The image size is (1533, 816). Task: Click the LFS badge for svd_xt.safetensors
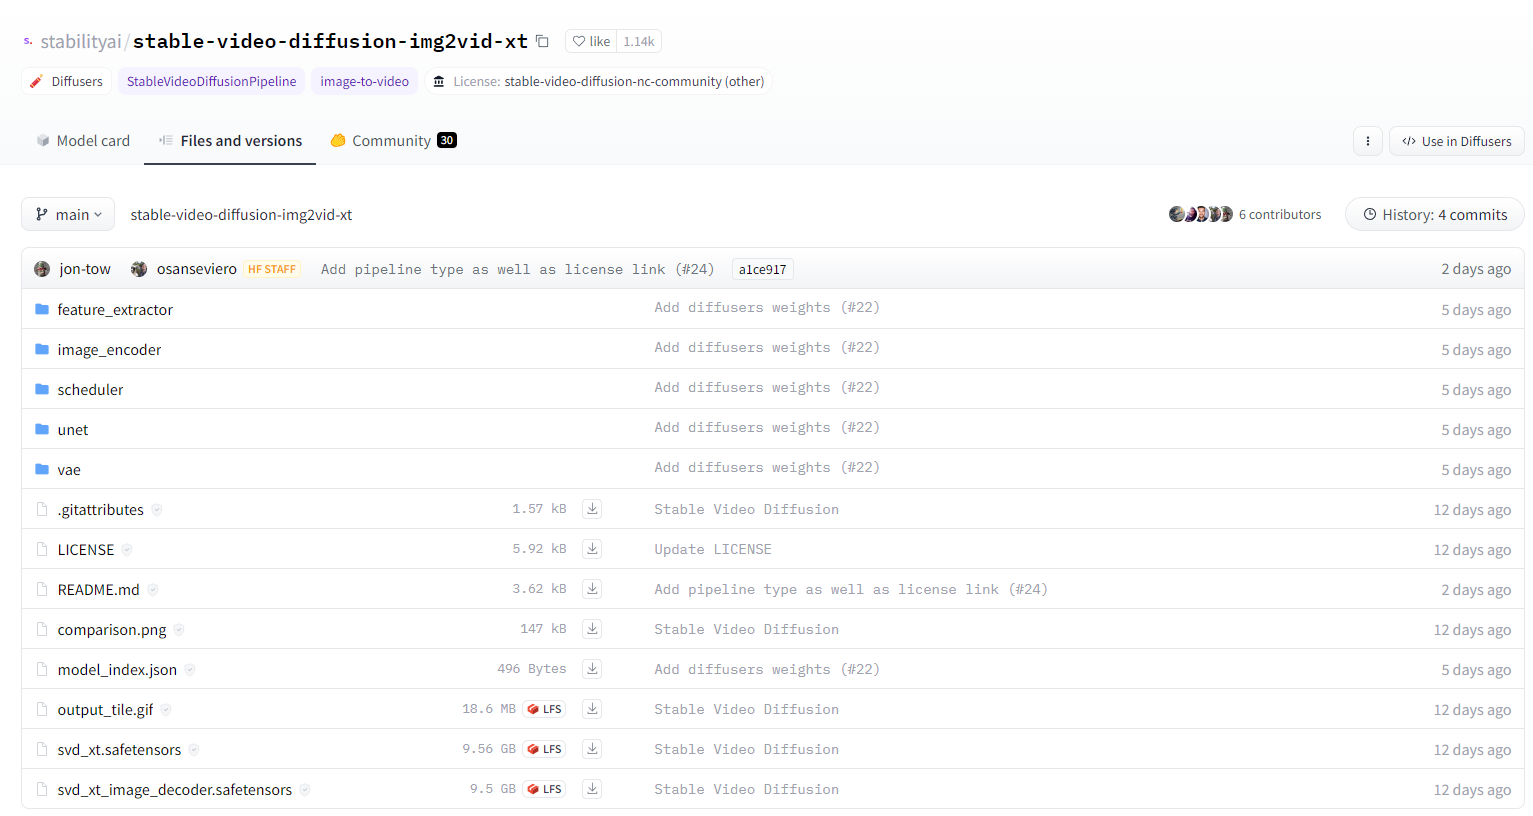[x=544, y=749]
